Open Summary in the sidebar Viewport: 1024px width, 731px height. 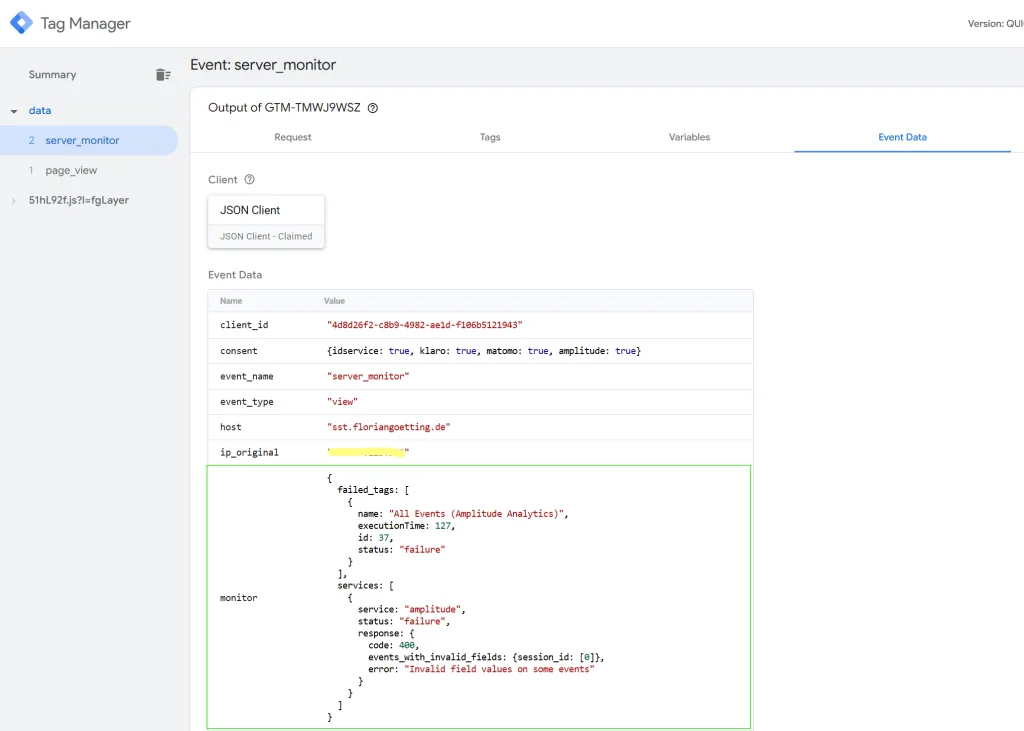tap(52, 74)
